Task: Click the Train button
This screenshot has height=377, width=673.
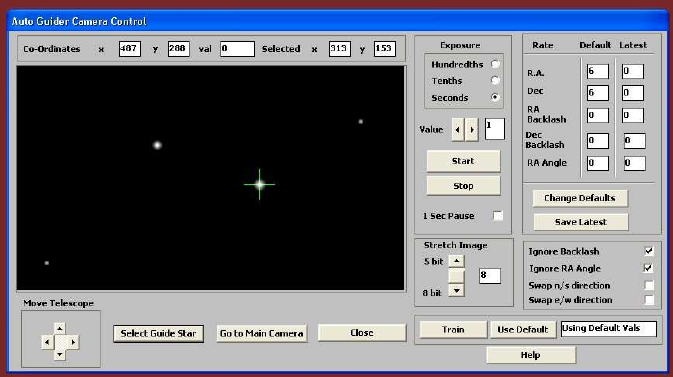Action: [453, 329]
